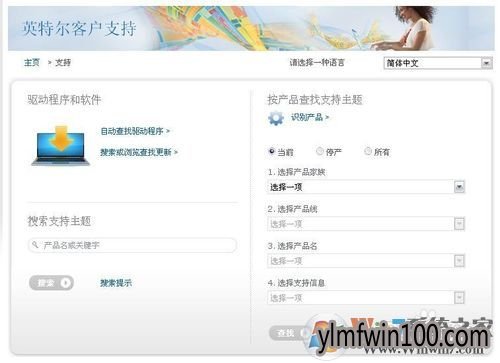Click the 搜索支持主题 heading
The height and width of the screenshot is (363, 500).
point(59,221)
